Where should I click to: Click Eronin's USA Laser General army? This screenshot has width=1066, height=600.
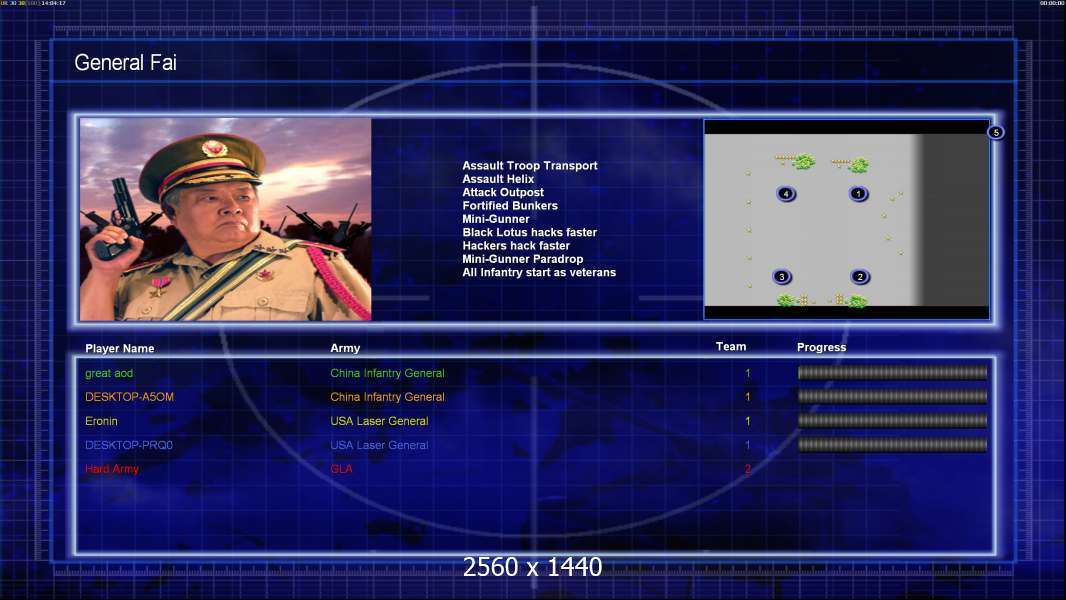coord(379,421)
